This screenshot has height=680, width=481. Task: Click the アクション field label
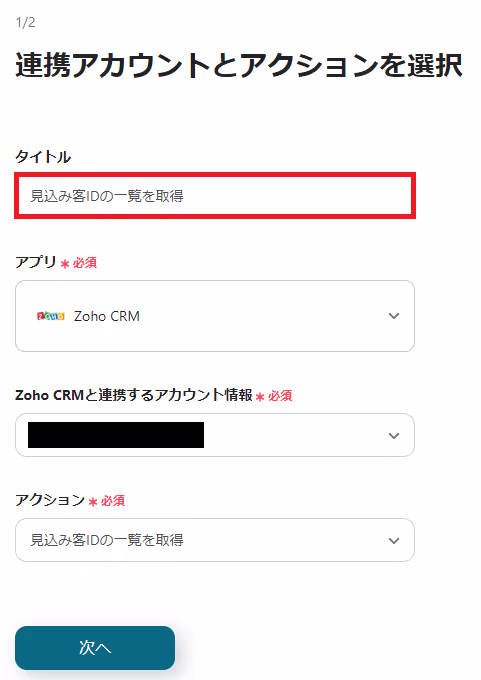coord(50,500)
